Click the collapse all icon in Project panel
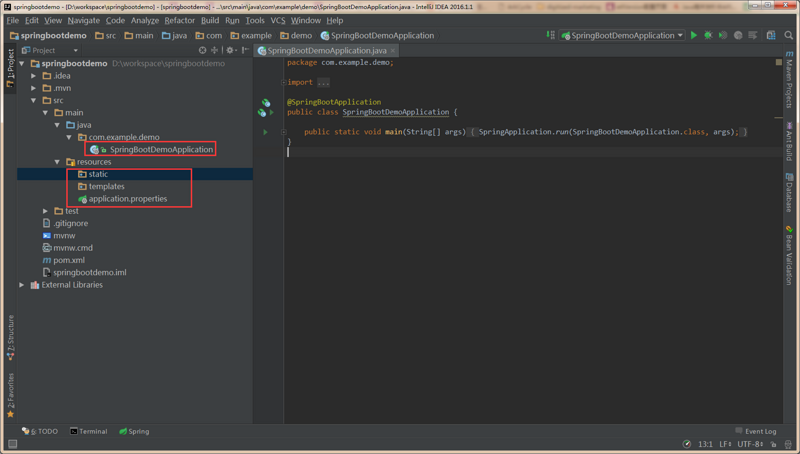Screen dimensions: 800x454 coord(214,50)
